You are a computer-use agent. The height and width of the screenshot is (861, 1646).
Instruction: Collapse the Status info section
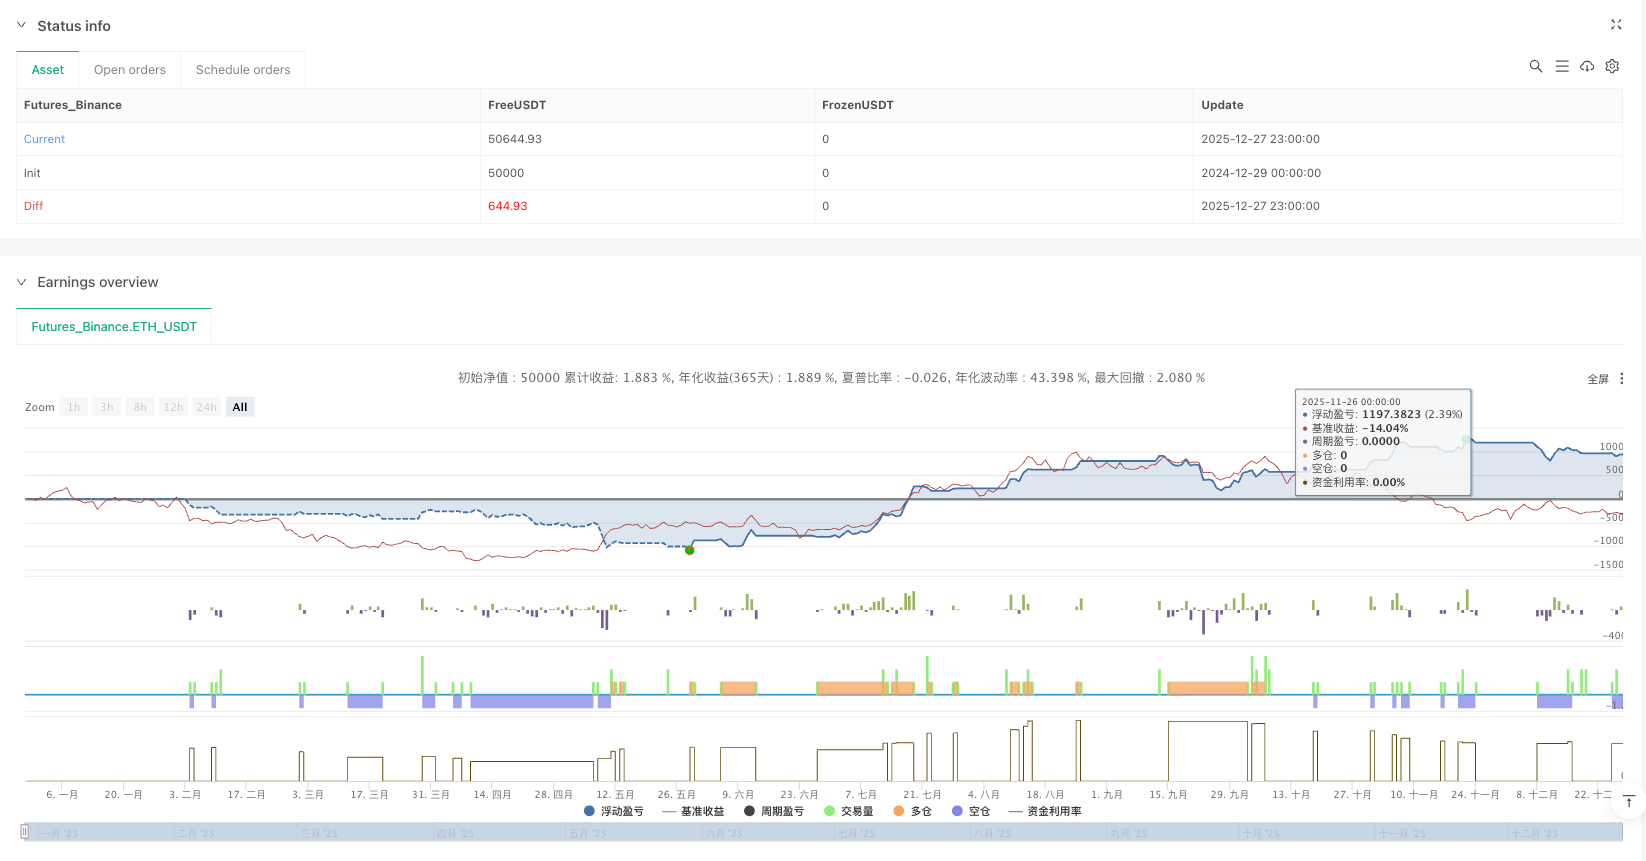click(x=22, y=26)
